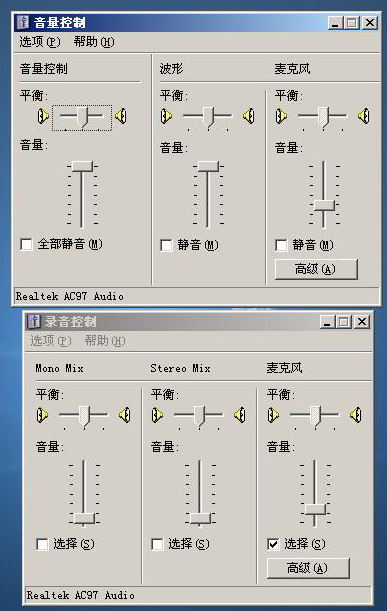
Task: Click left speaker icon of 波形 balance
Action: click(x=166, y=116)
